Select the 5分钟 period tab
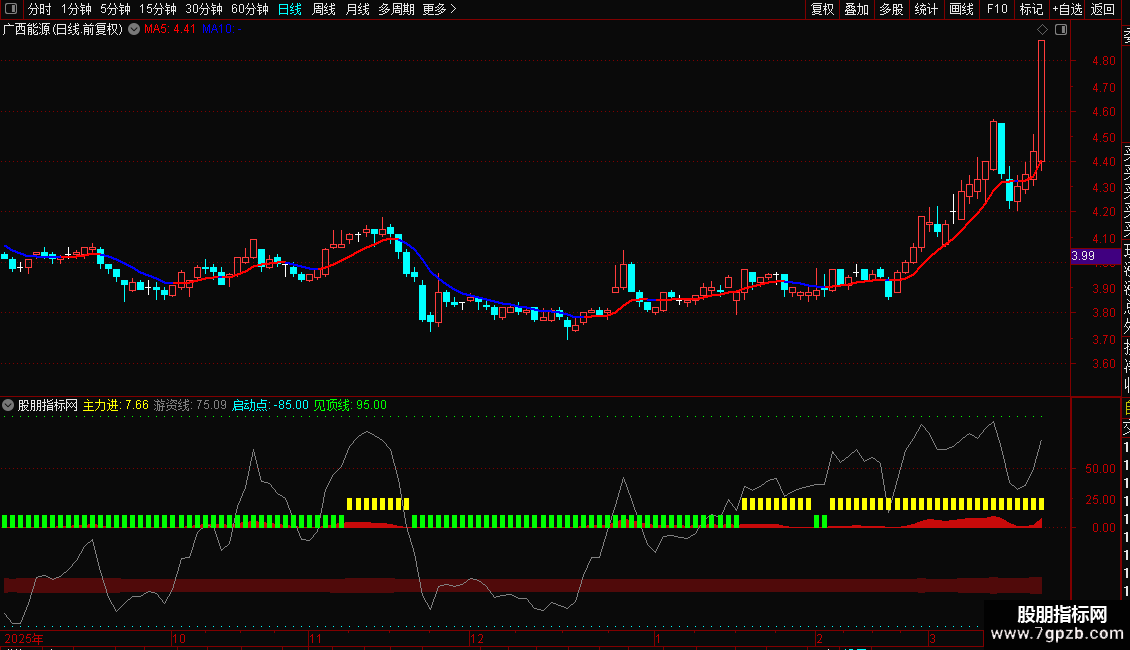This screenshot has width=1130, height=650. [x=115, y=9]
